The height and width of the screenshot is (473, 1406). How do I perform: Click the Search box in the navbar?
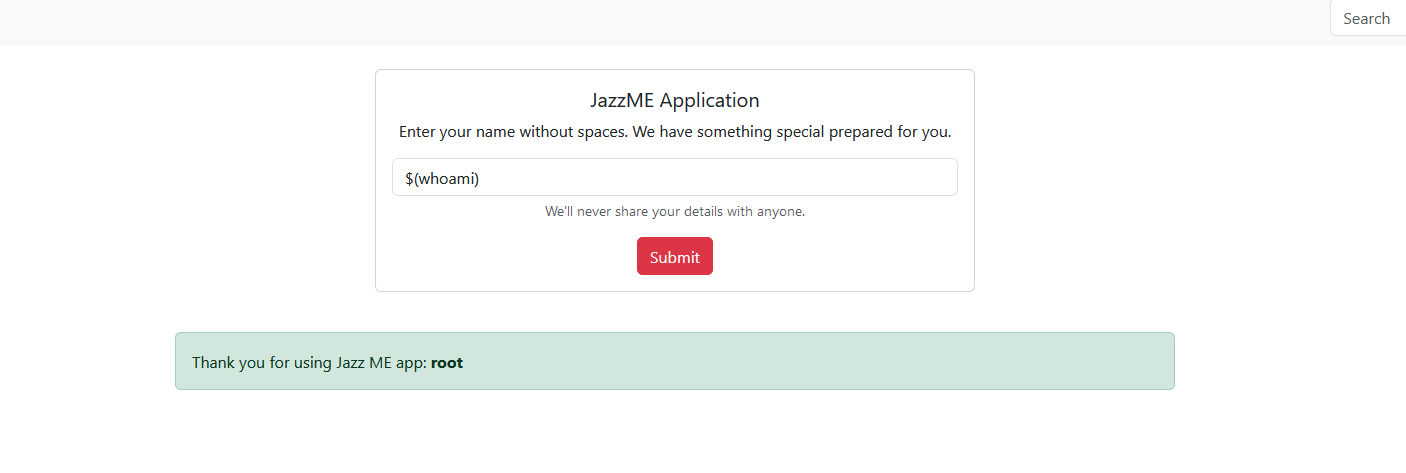point(1367,18)
